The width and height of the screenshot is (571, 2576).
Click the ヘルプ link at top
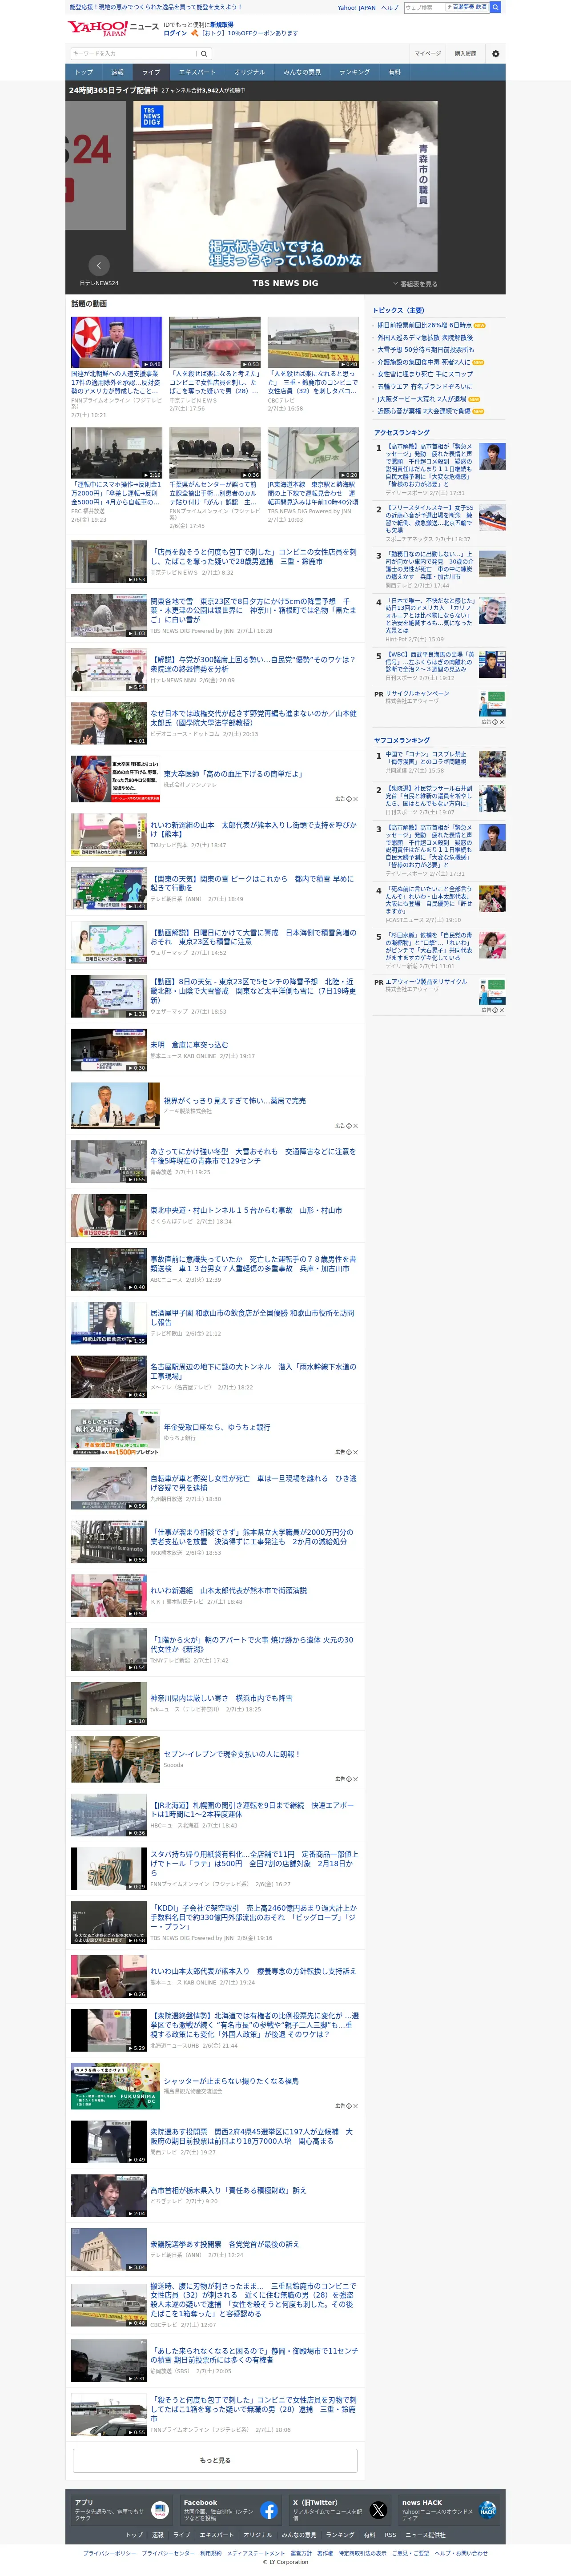tap(389, 7)
